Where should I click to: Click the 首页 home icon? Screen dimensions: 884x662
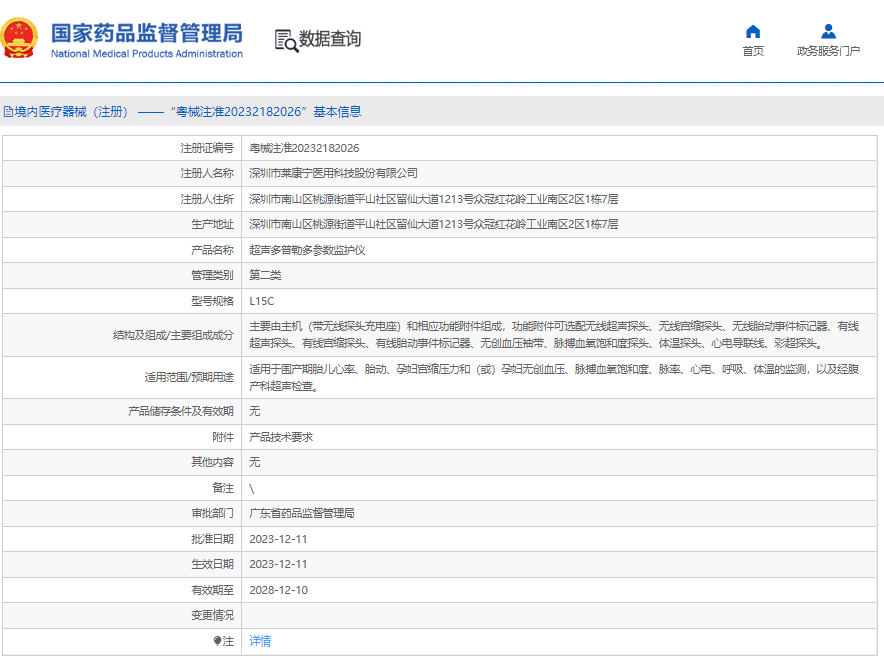[753, 32]
